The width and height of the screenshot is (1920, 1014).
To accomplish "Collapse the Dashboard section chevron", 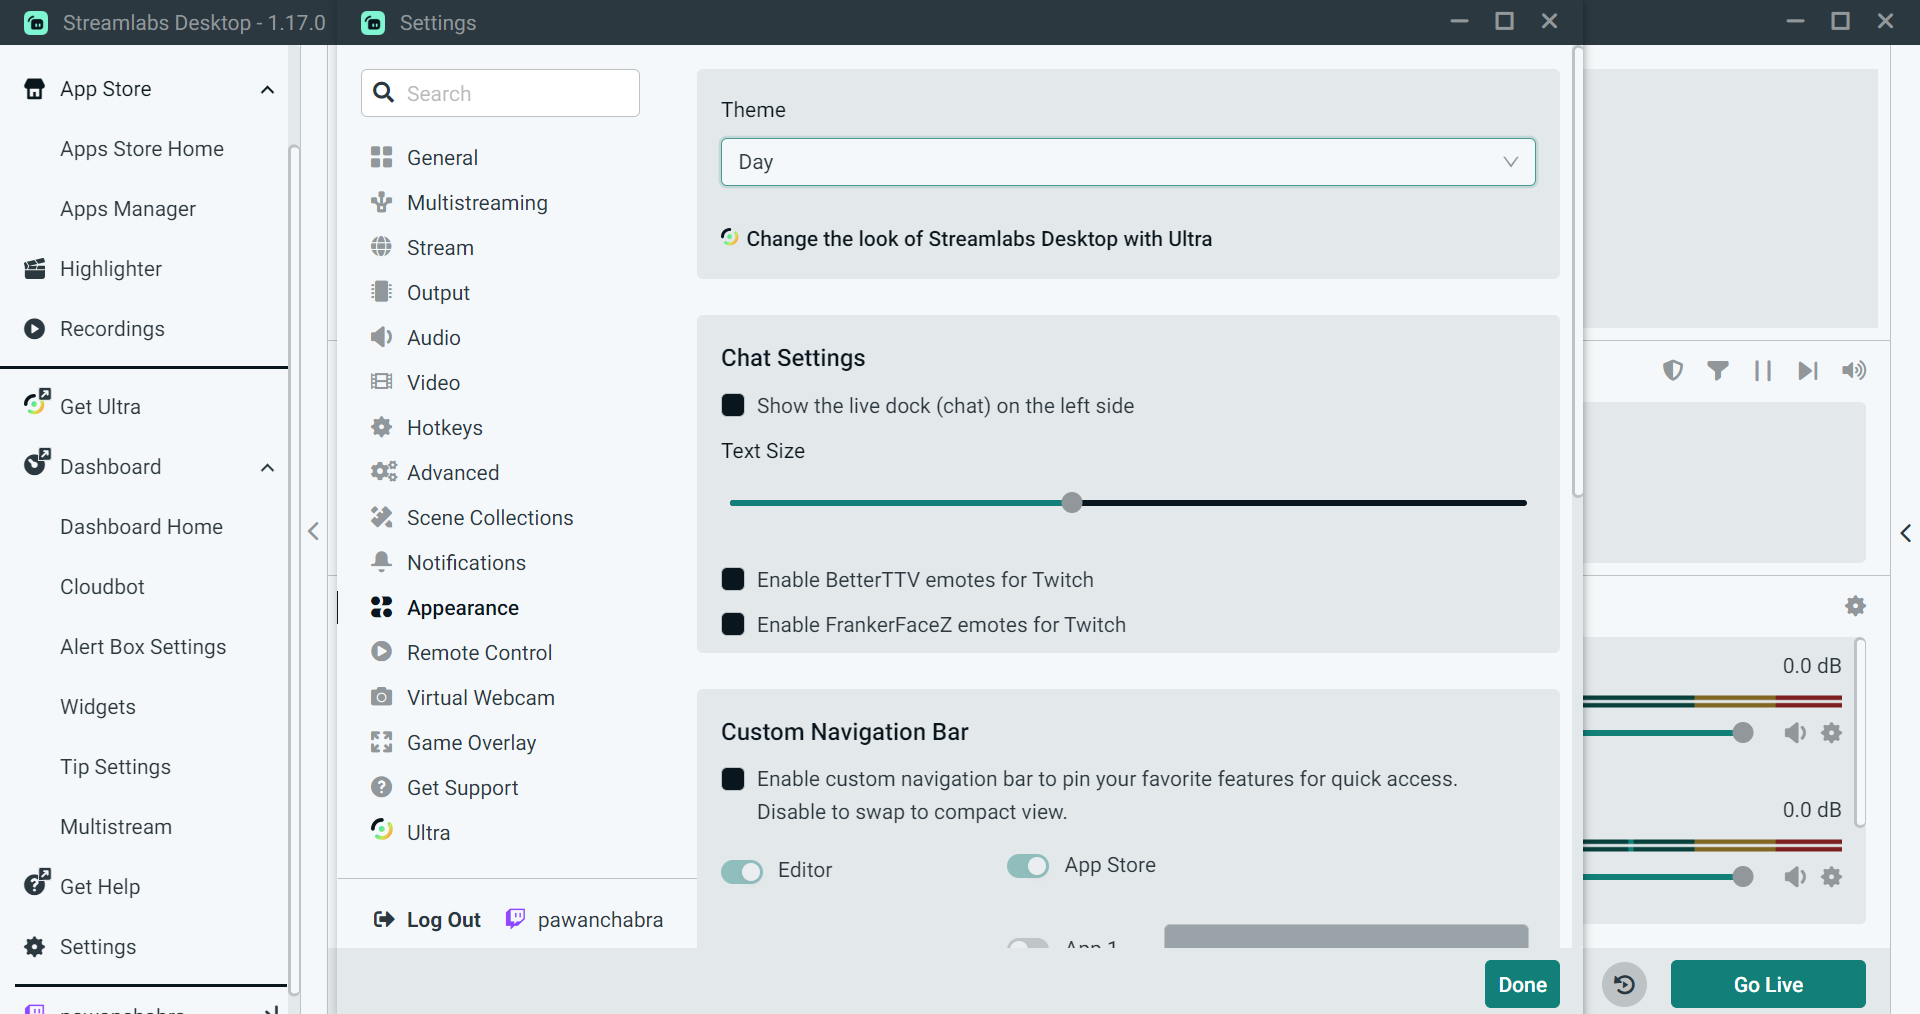I will click(267, 468).
